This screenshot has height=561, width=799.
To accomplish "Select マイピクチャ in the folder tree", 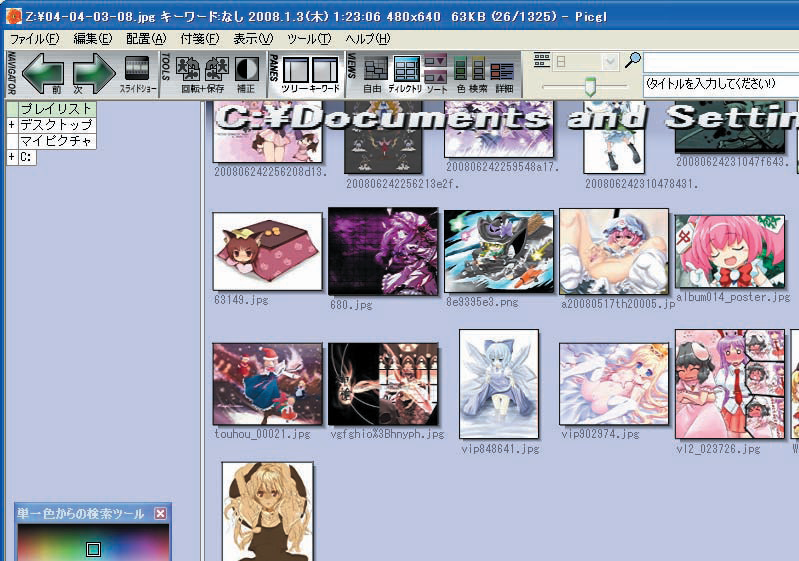I will click(x=57, y=141).
